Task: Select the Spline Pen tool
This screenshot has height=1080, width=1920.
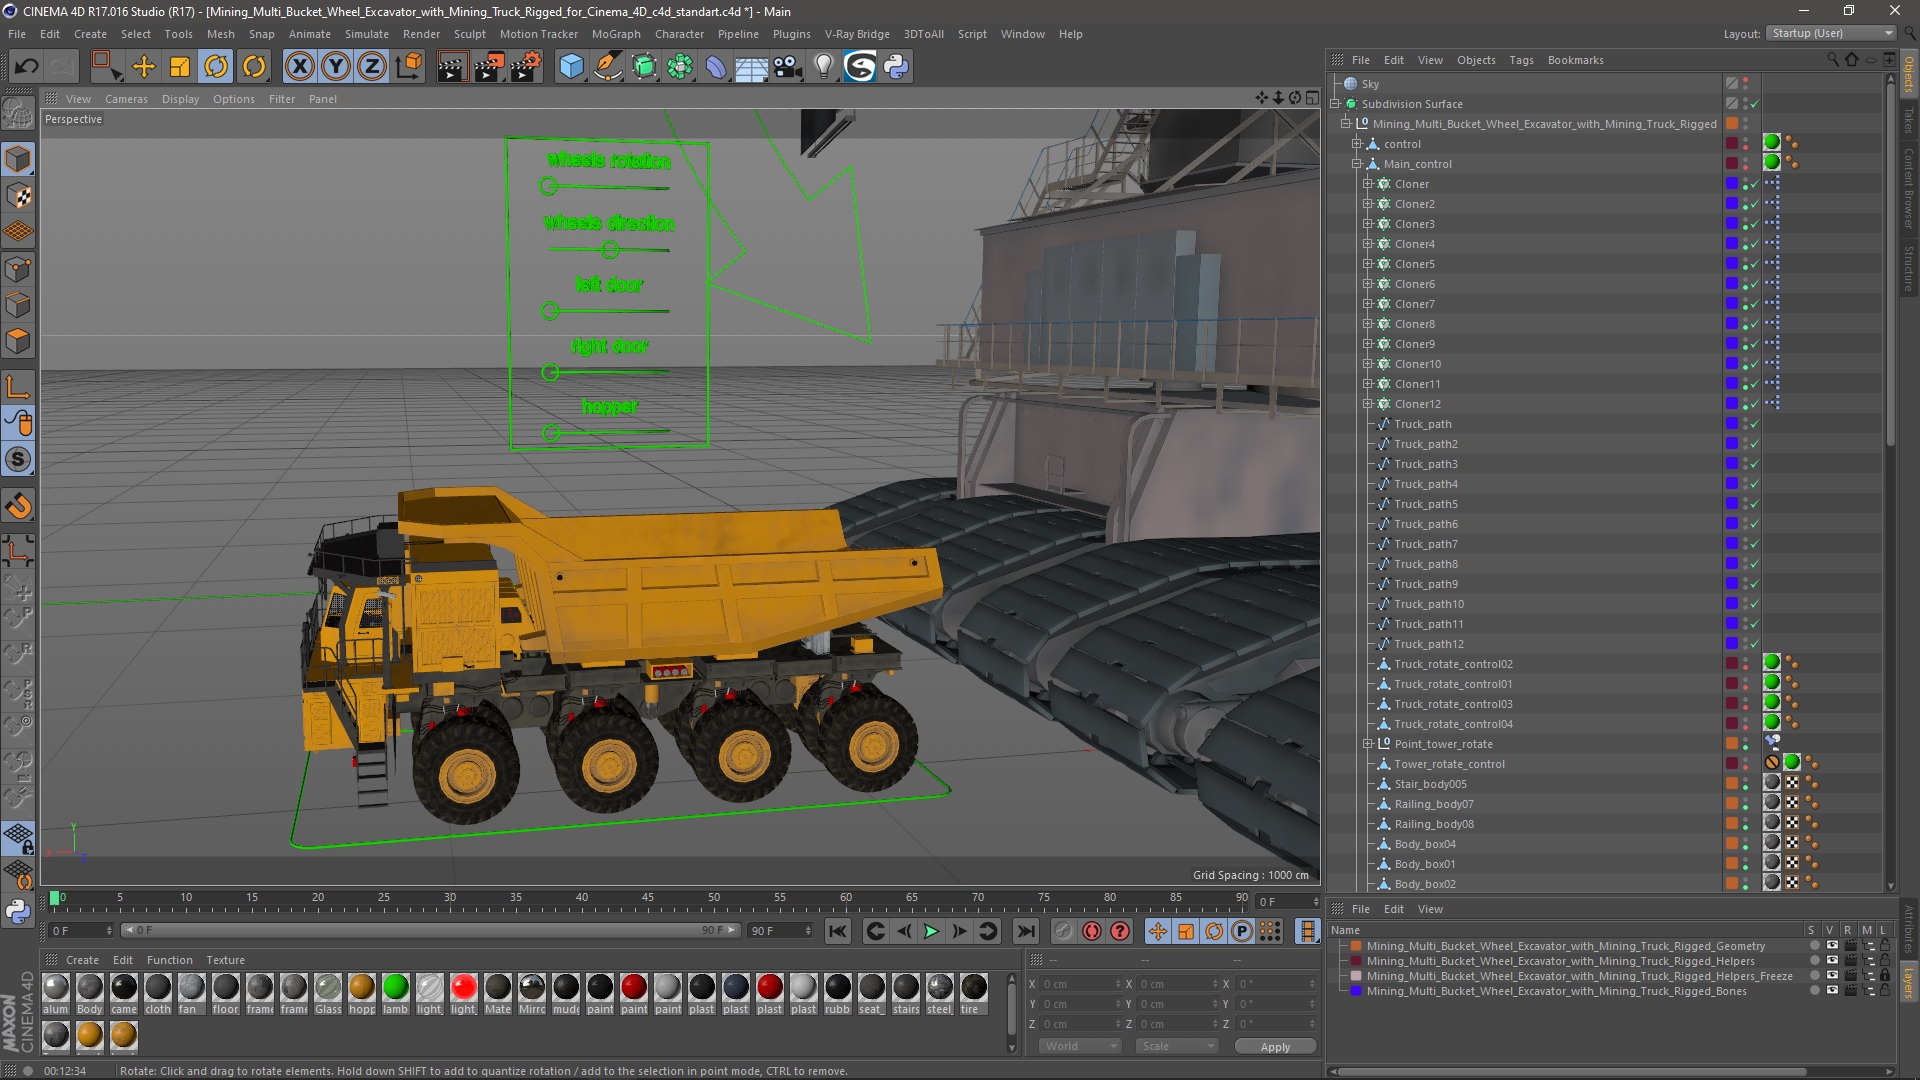Action: click(x=608, y=67)
